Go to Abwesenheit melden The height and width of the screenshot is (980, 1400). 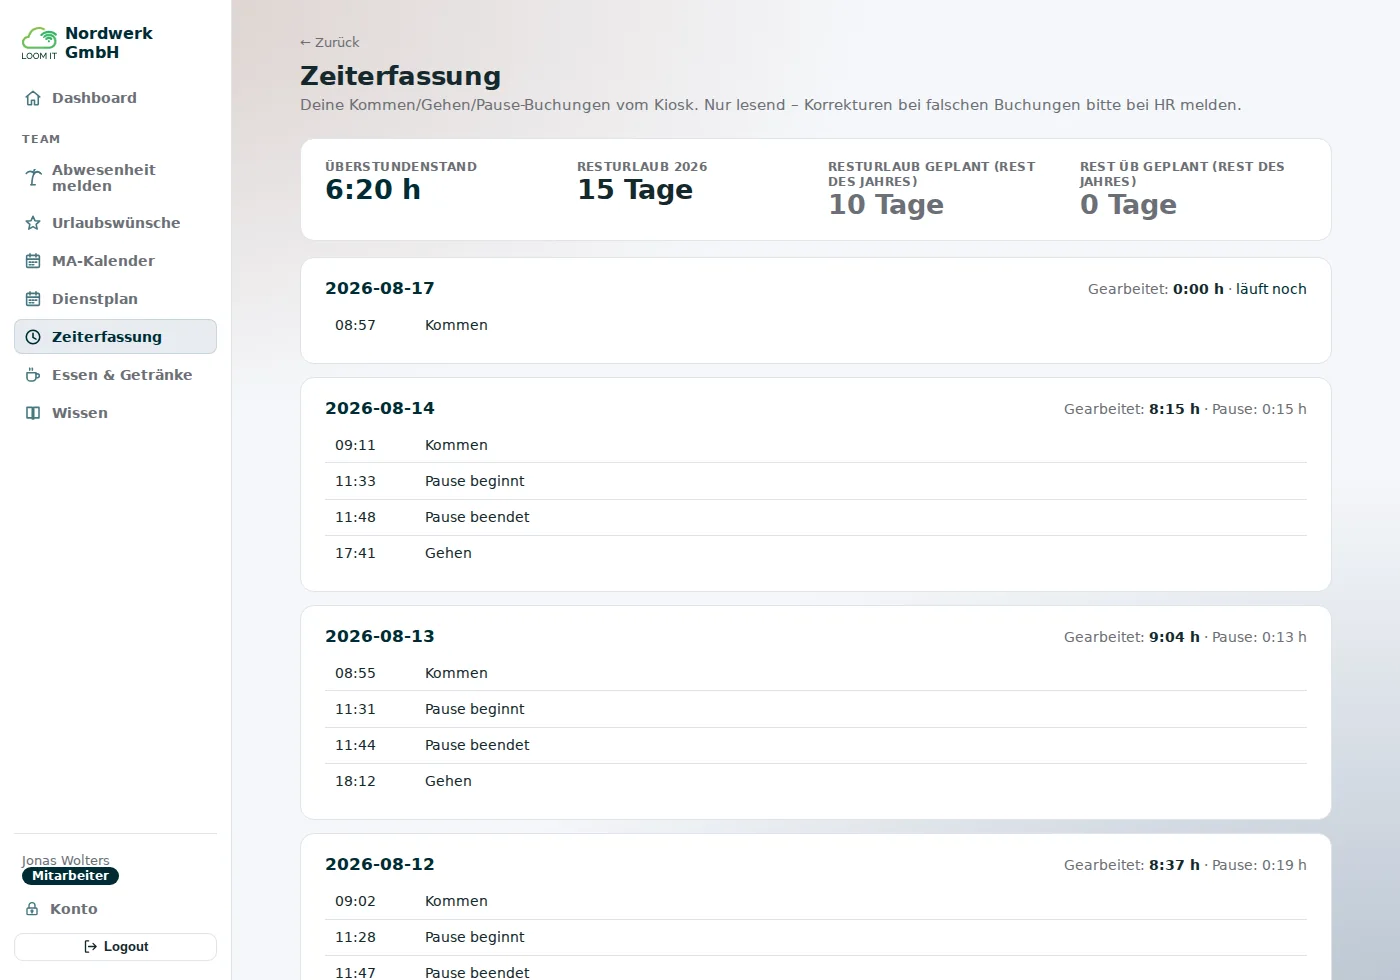coord(115,178)
